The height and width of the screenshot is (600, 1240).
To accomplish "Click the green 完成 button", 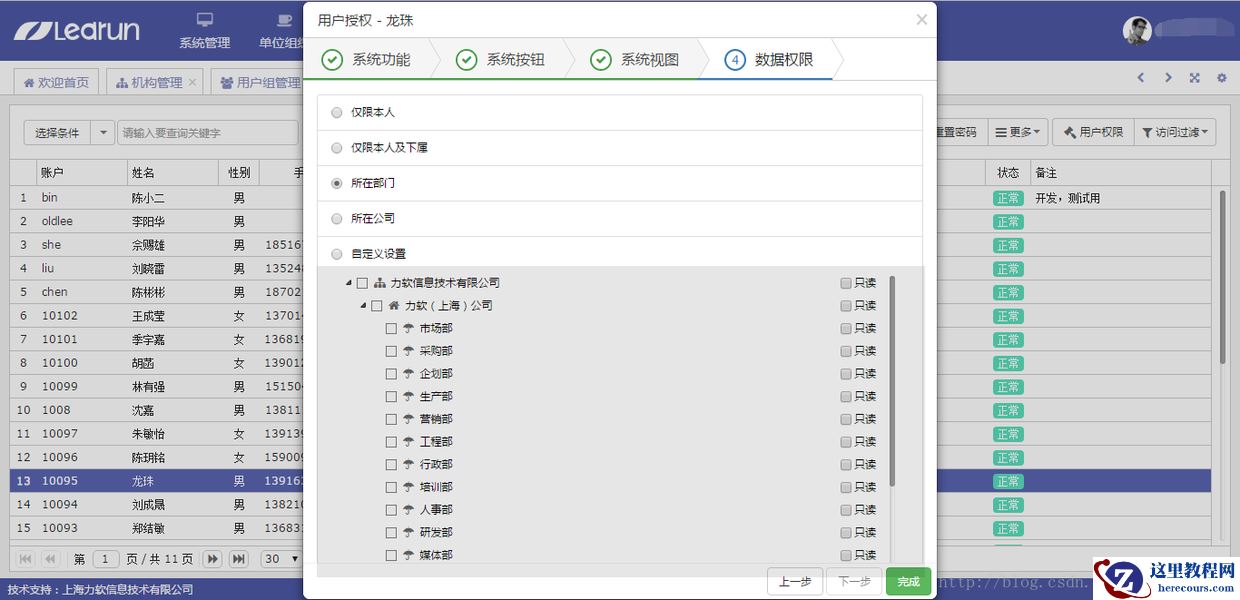I will click(x=908, y=582).
